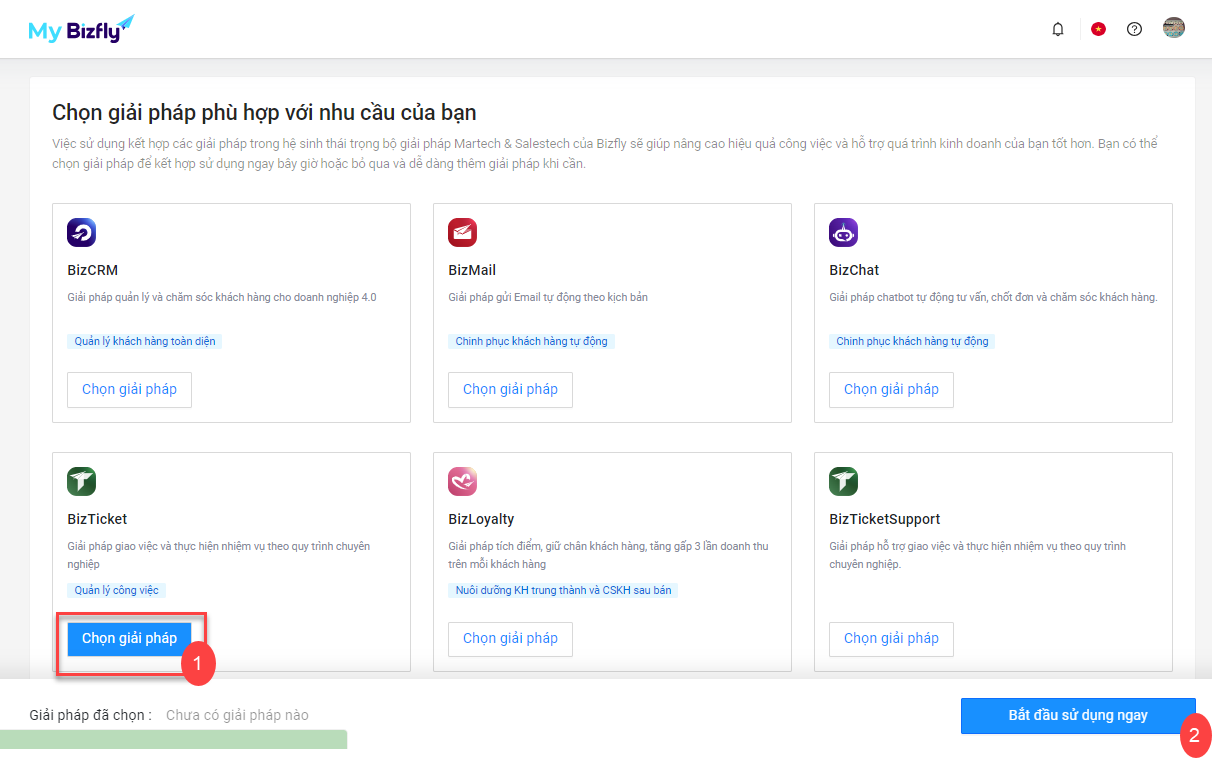Click the BizChat title text
Image resolution: width=1214 pixels, height=760 pixels.
[854, 270]
